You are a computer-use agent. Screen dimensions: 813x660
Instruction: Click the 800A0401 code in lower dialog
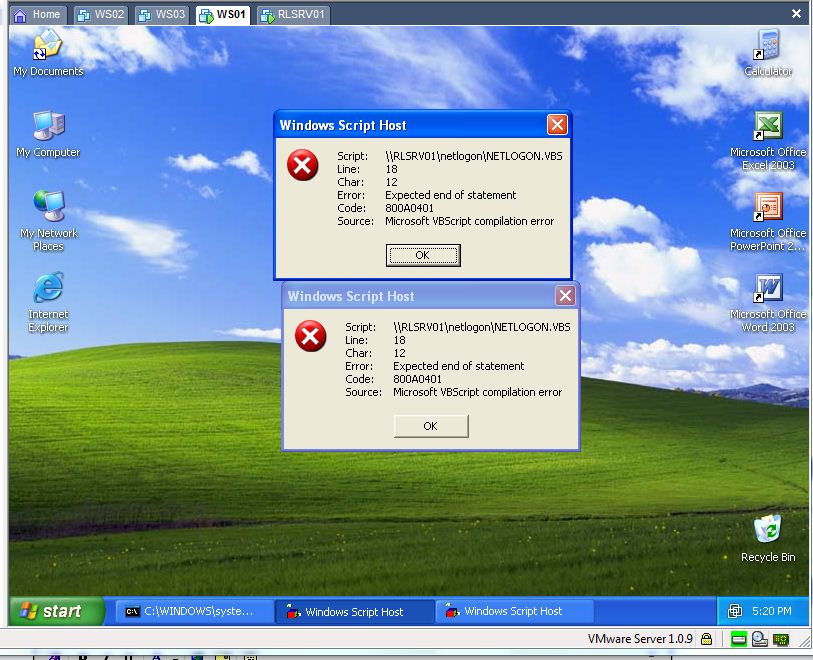coord(417,379)
